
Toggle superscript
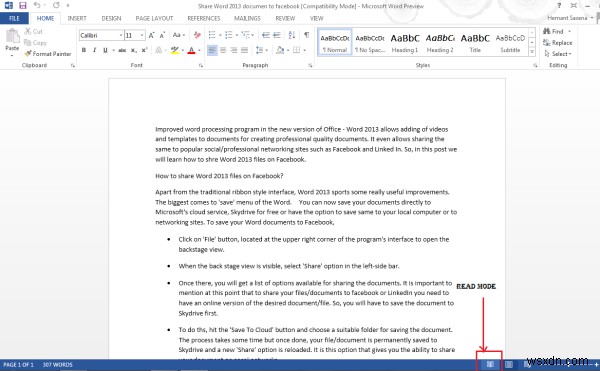click(x=144, y=50)
